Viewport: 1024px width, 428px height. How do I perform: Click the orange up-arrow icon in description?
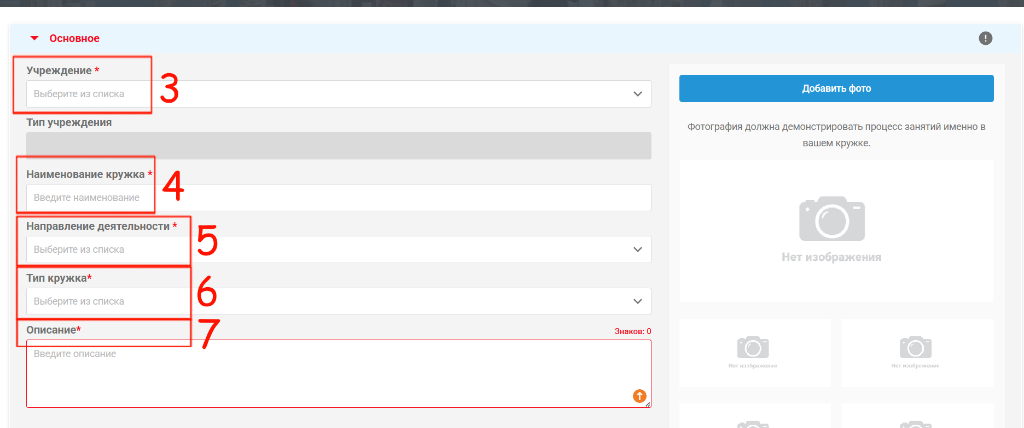639,395
